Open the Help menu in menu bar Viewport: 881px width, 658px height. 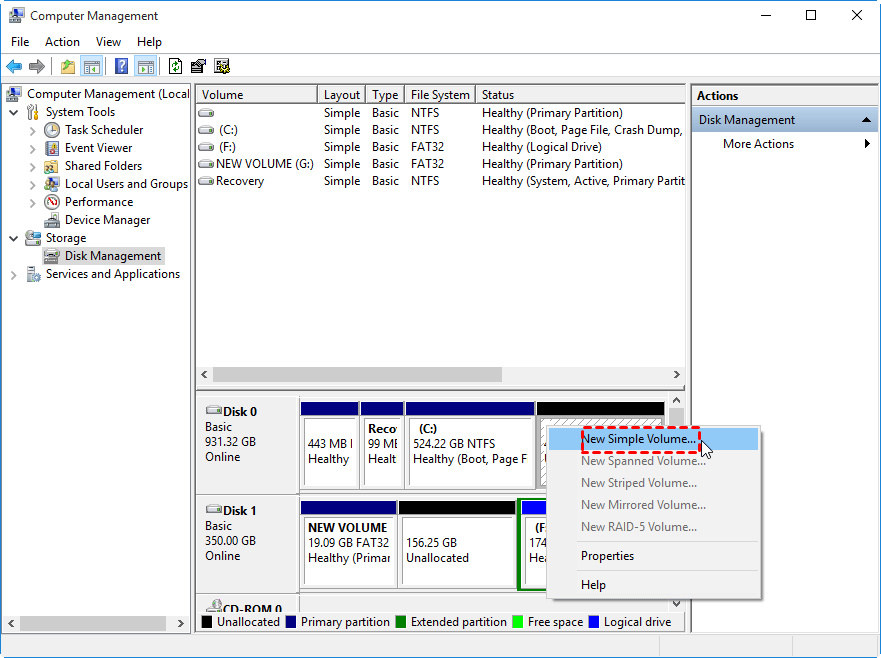149,42
